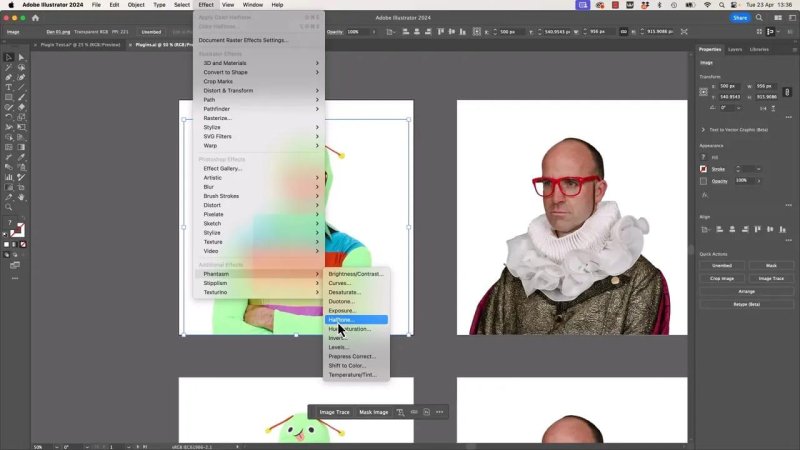Toggle the control bar link proportions button

tap(623, 32)
